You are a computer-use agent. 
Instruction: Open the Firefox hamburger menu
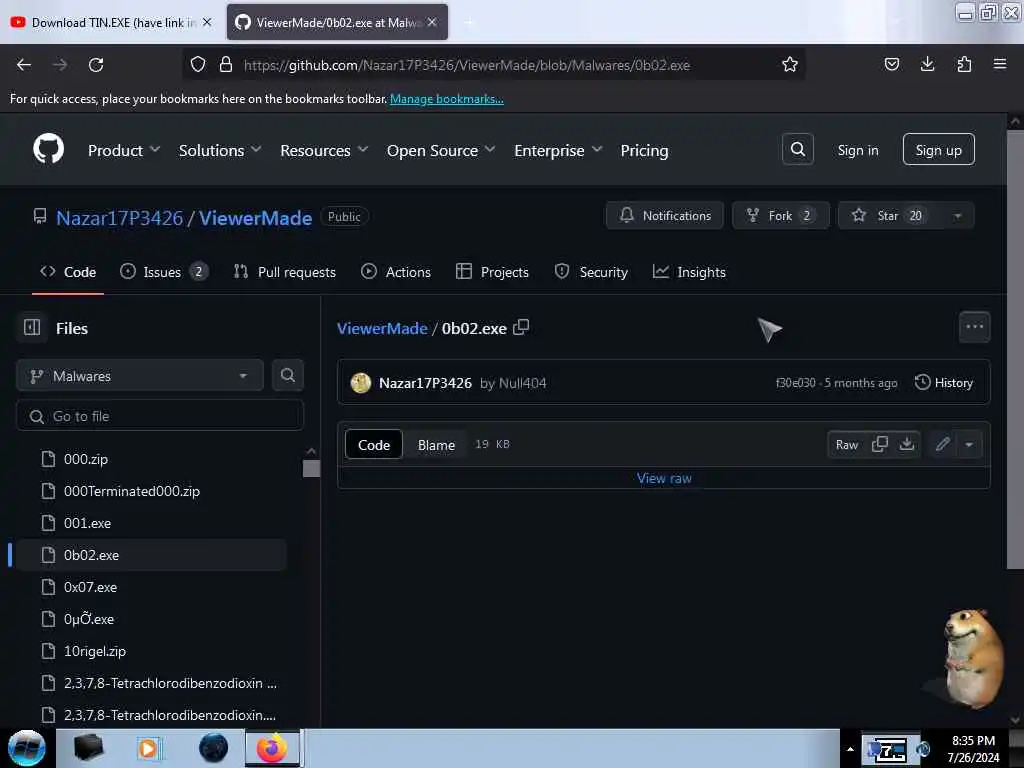click(1000, 64)
